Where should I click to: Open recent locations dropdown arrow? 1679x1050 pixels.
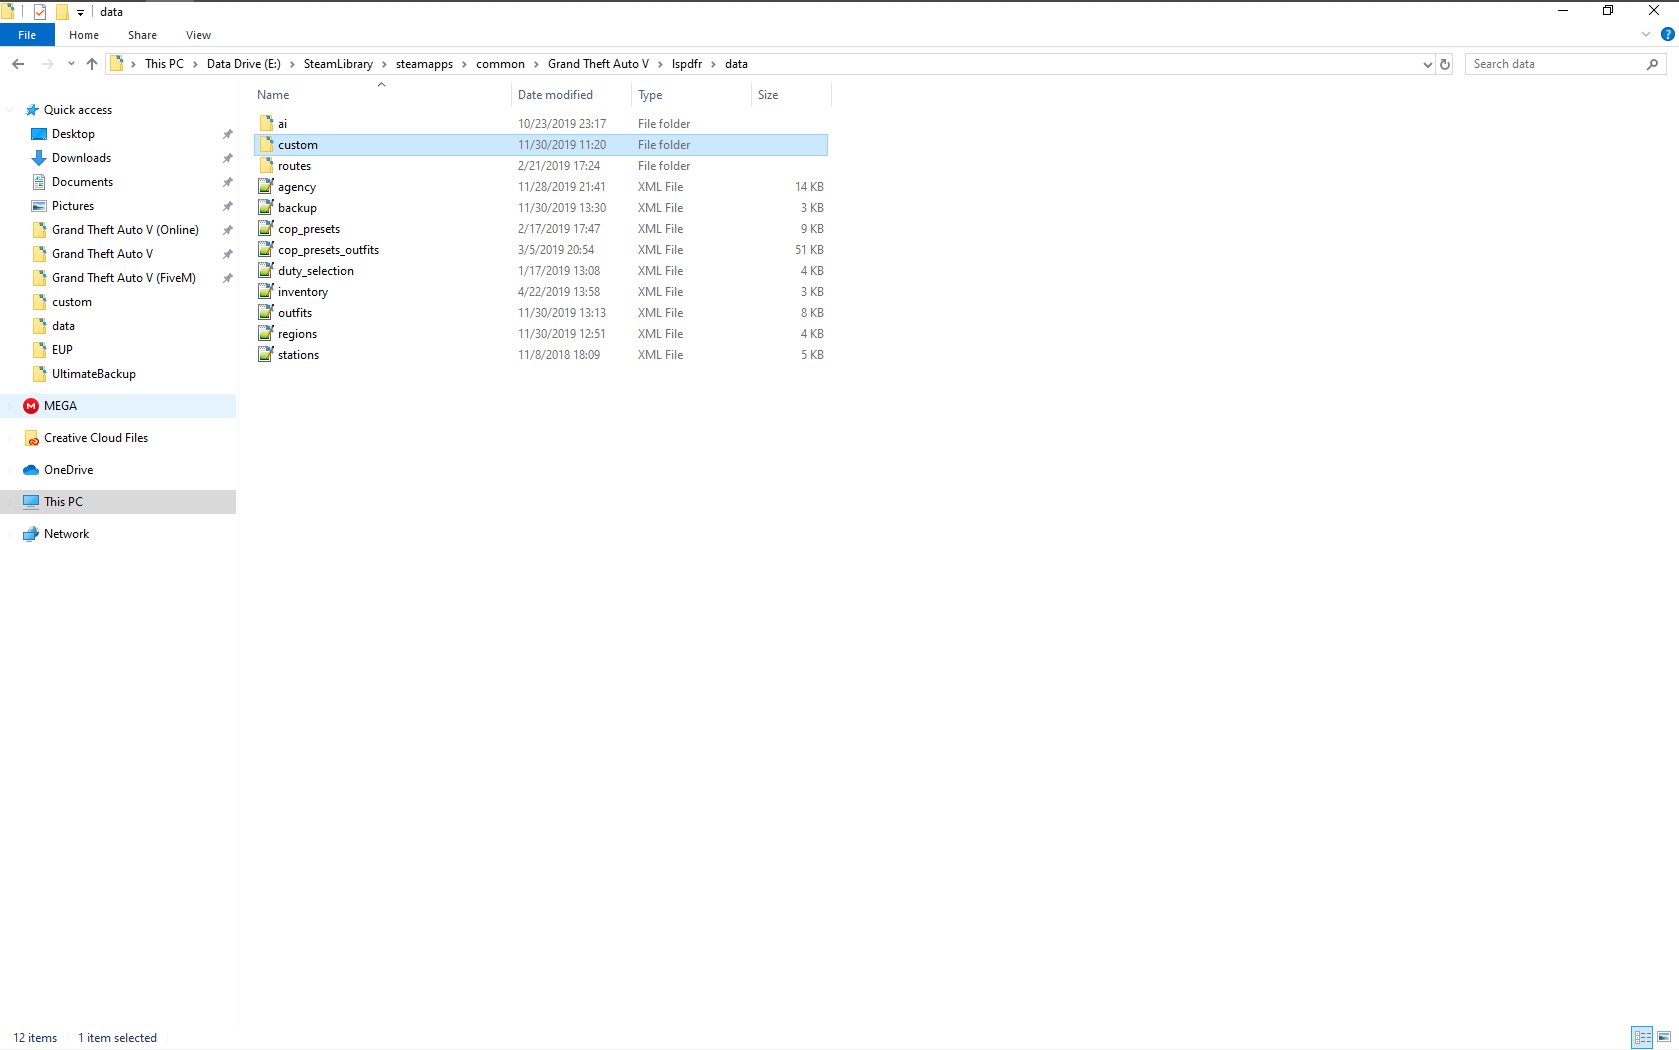click(71, 64)
